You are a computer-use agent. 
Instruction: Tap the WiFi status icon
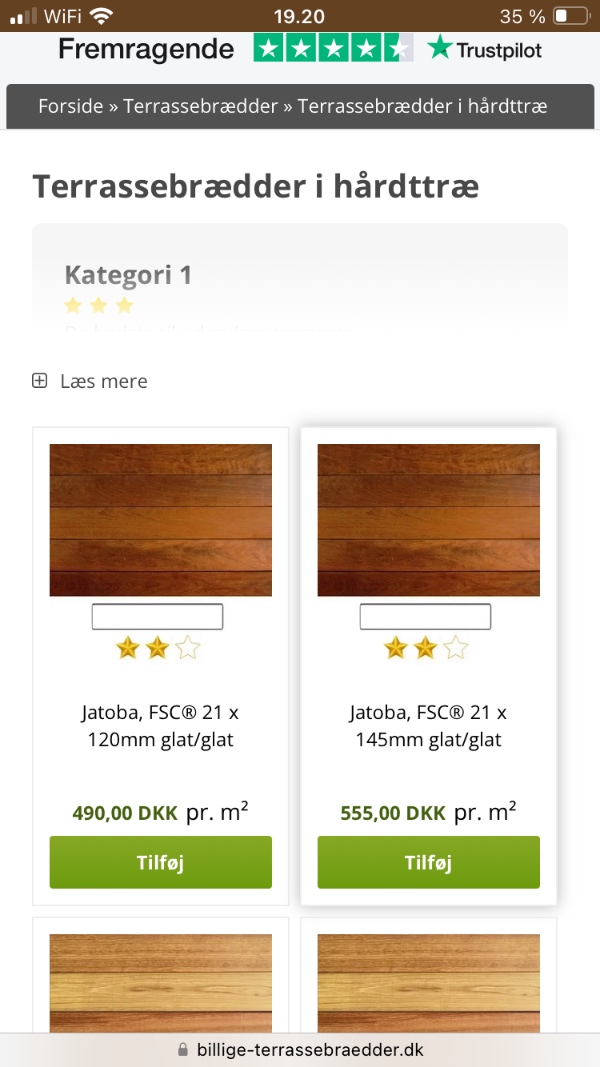pyautogui.click(x=101, y=16)
